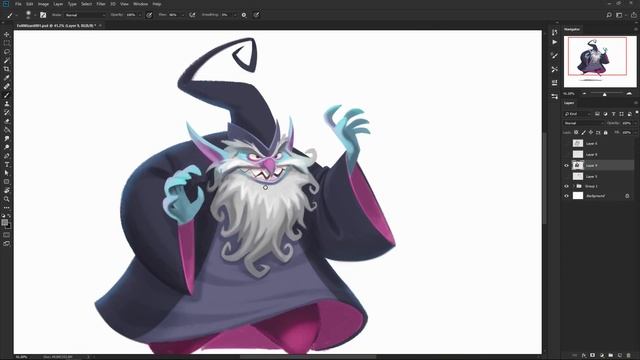Toggle lock transparent pixels icon

(x=576, y=133)
